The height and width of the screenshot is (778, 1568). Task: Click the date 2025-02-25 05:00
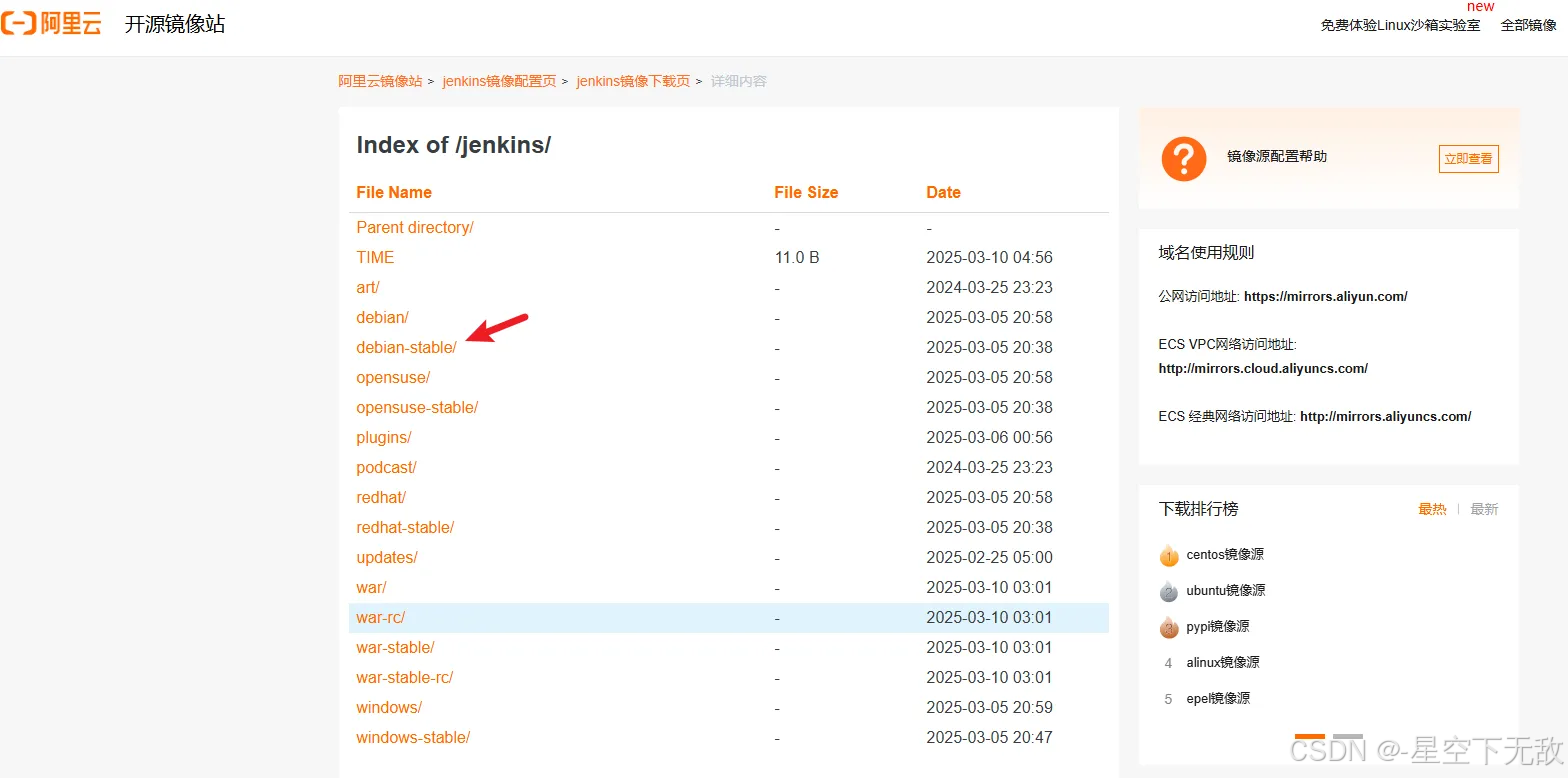(989, 557)
